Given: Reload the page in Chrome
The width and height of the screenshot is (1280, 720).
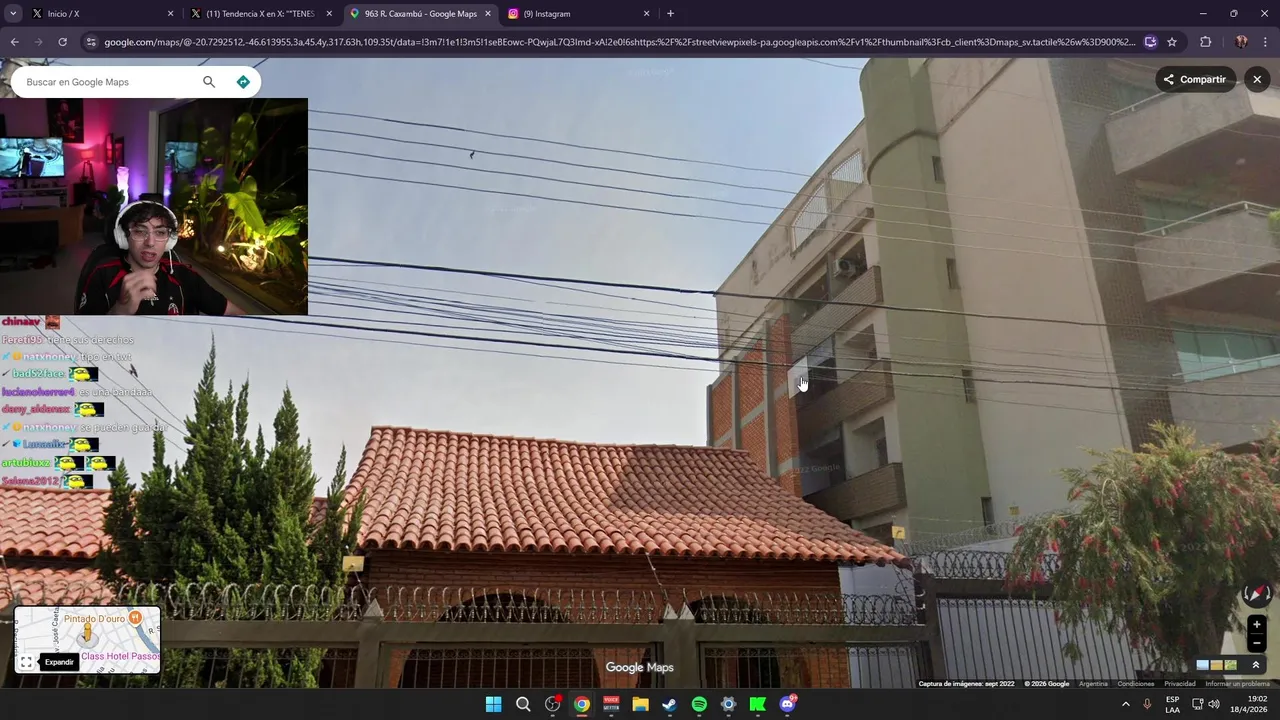Looking at the screenshot, I should (x=62, y=42).
